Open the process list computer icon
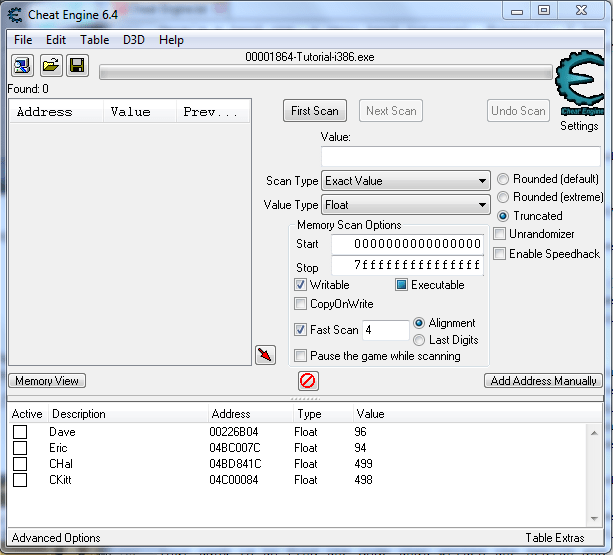 click(22, 65)
